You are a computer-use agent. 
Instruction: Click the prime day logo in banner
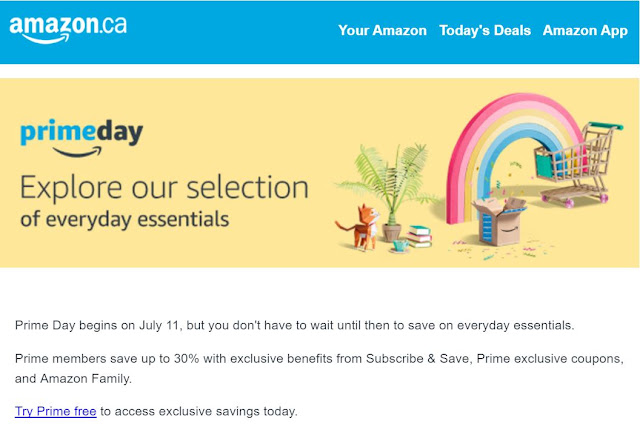[82, 138]
